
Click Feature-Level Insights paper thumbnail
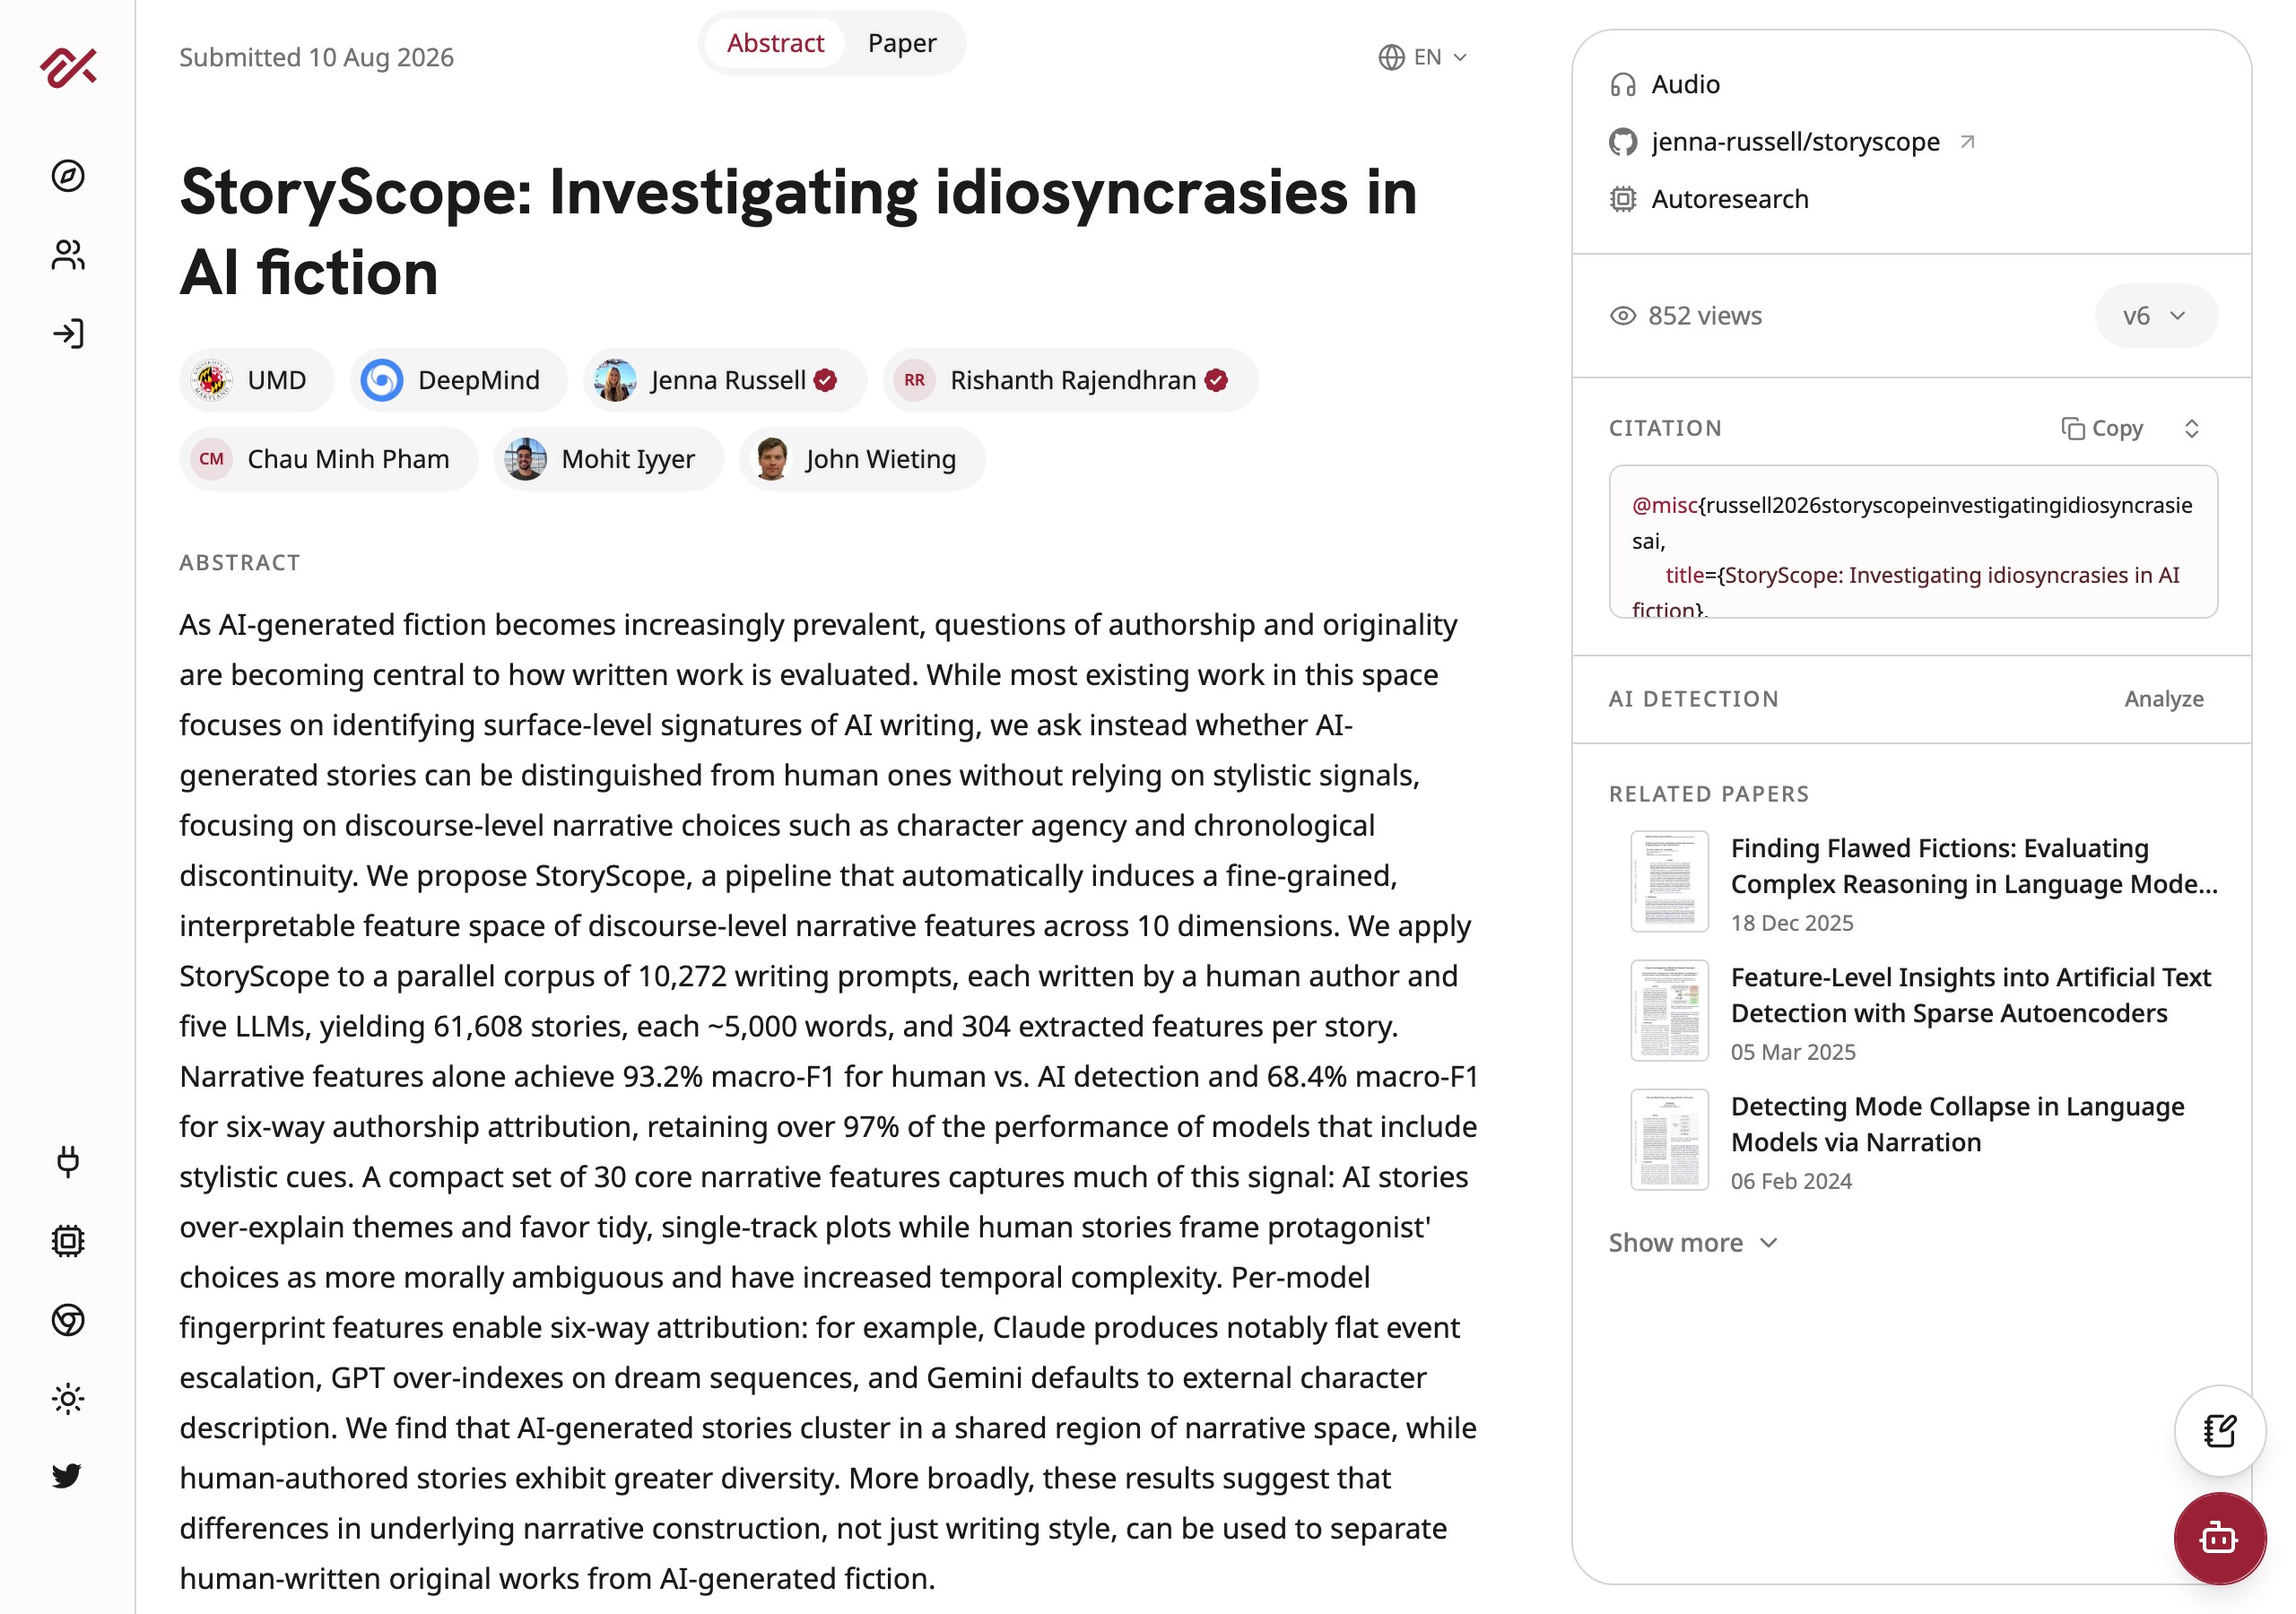1669,1010
